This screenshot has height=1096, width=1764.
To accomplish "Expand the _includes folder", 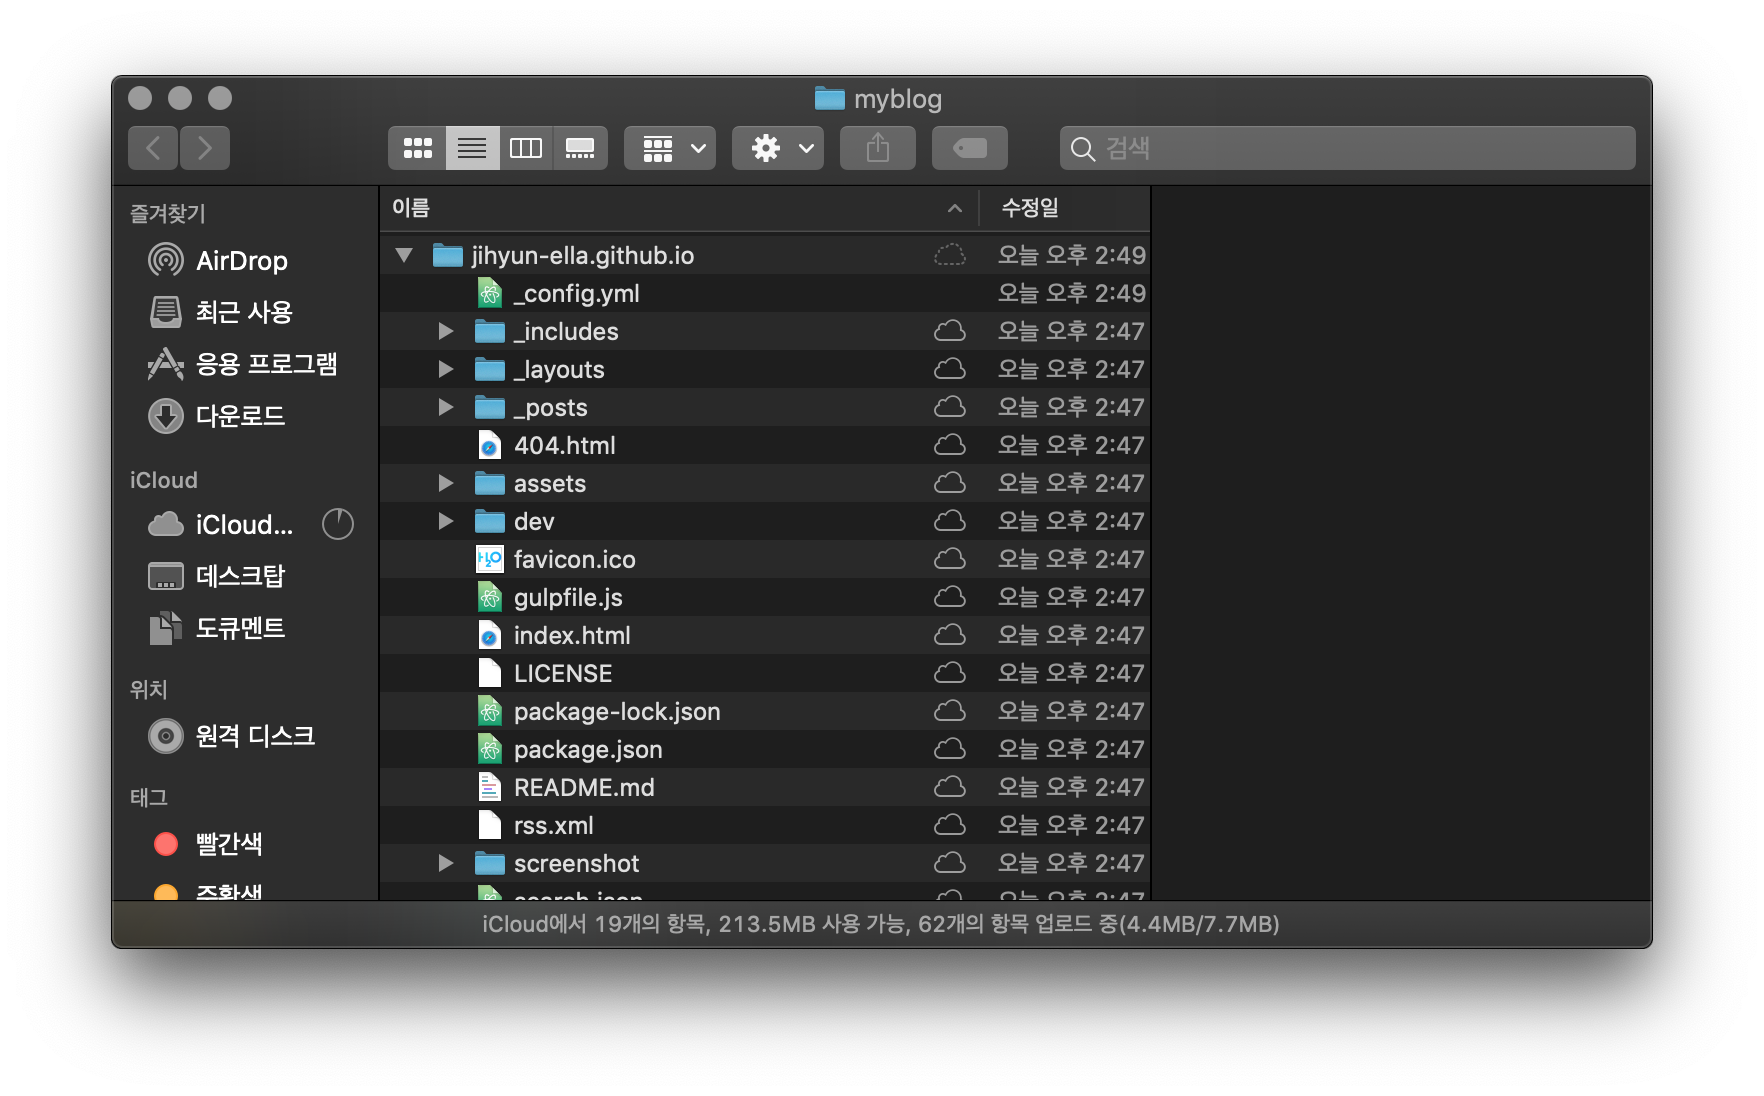I will [446, 331].
